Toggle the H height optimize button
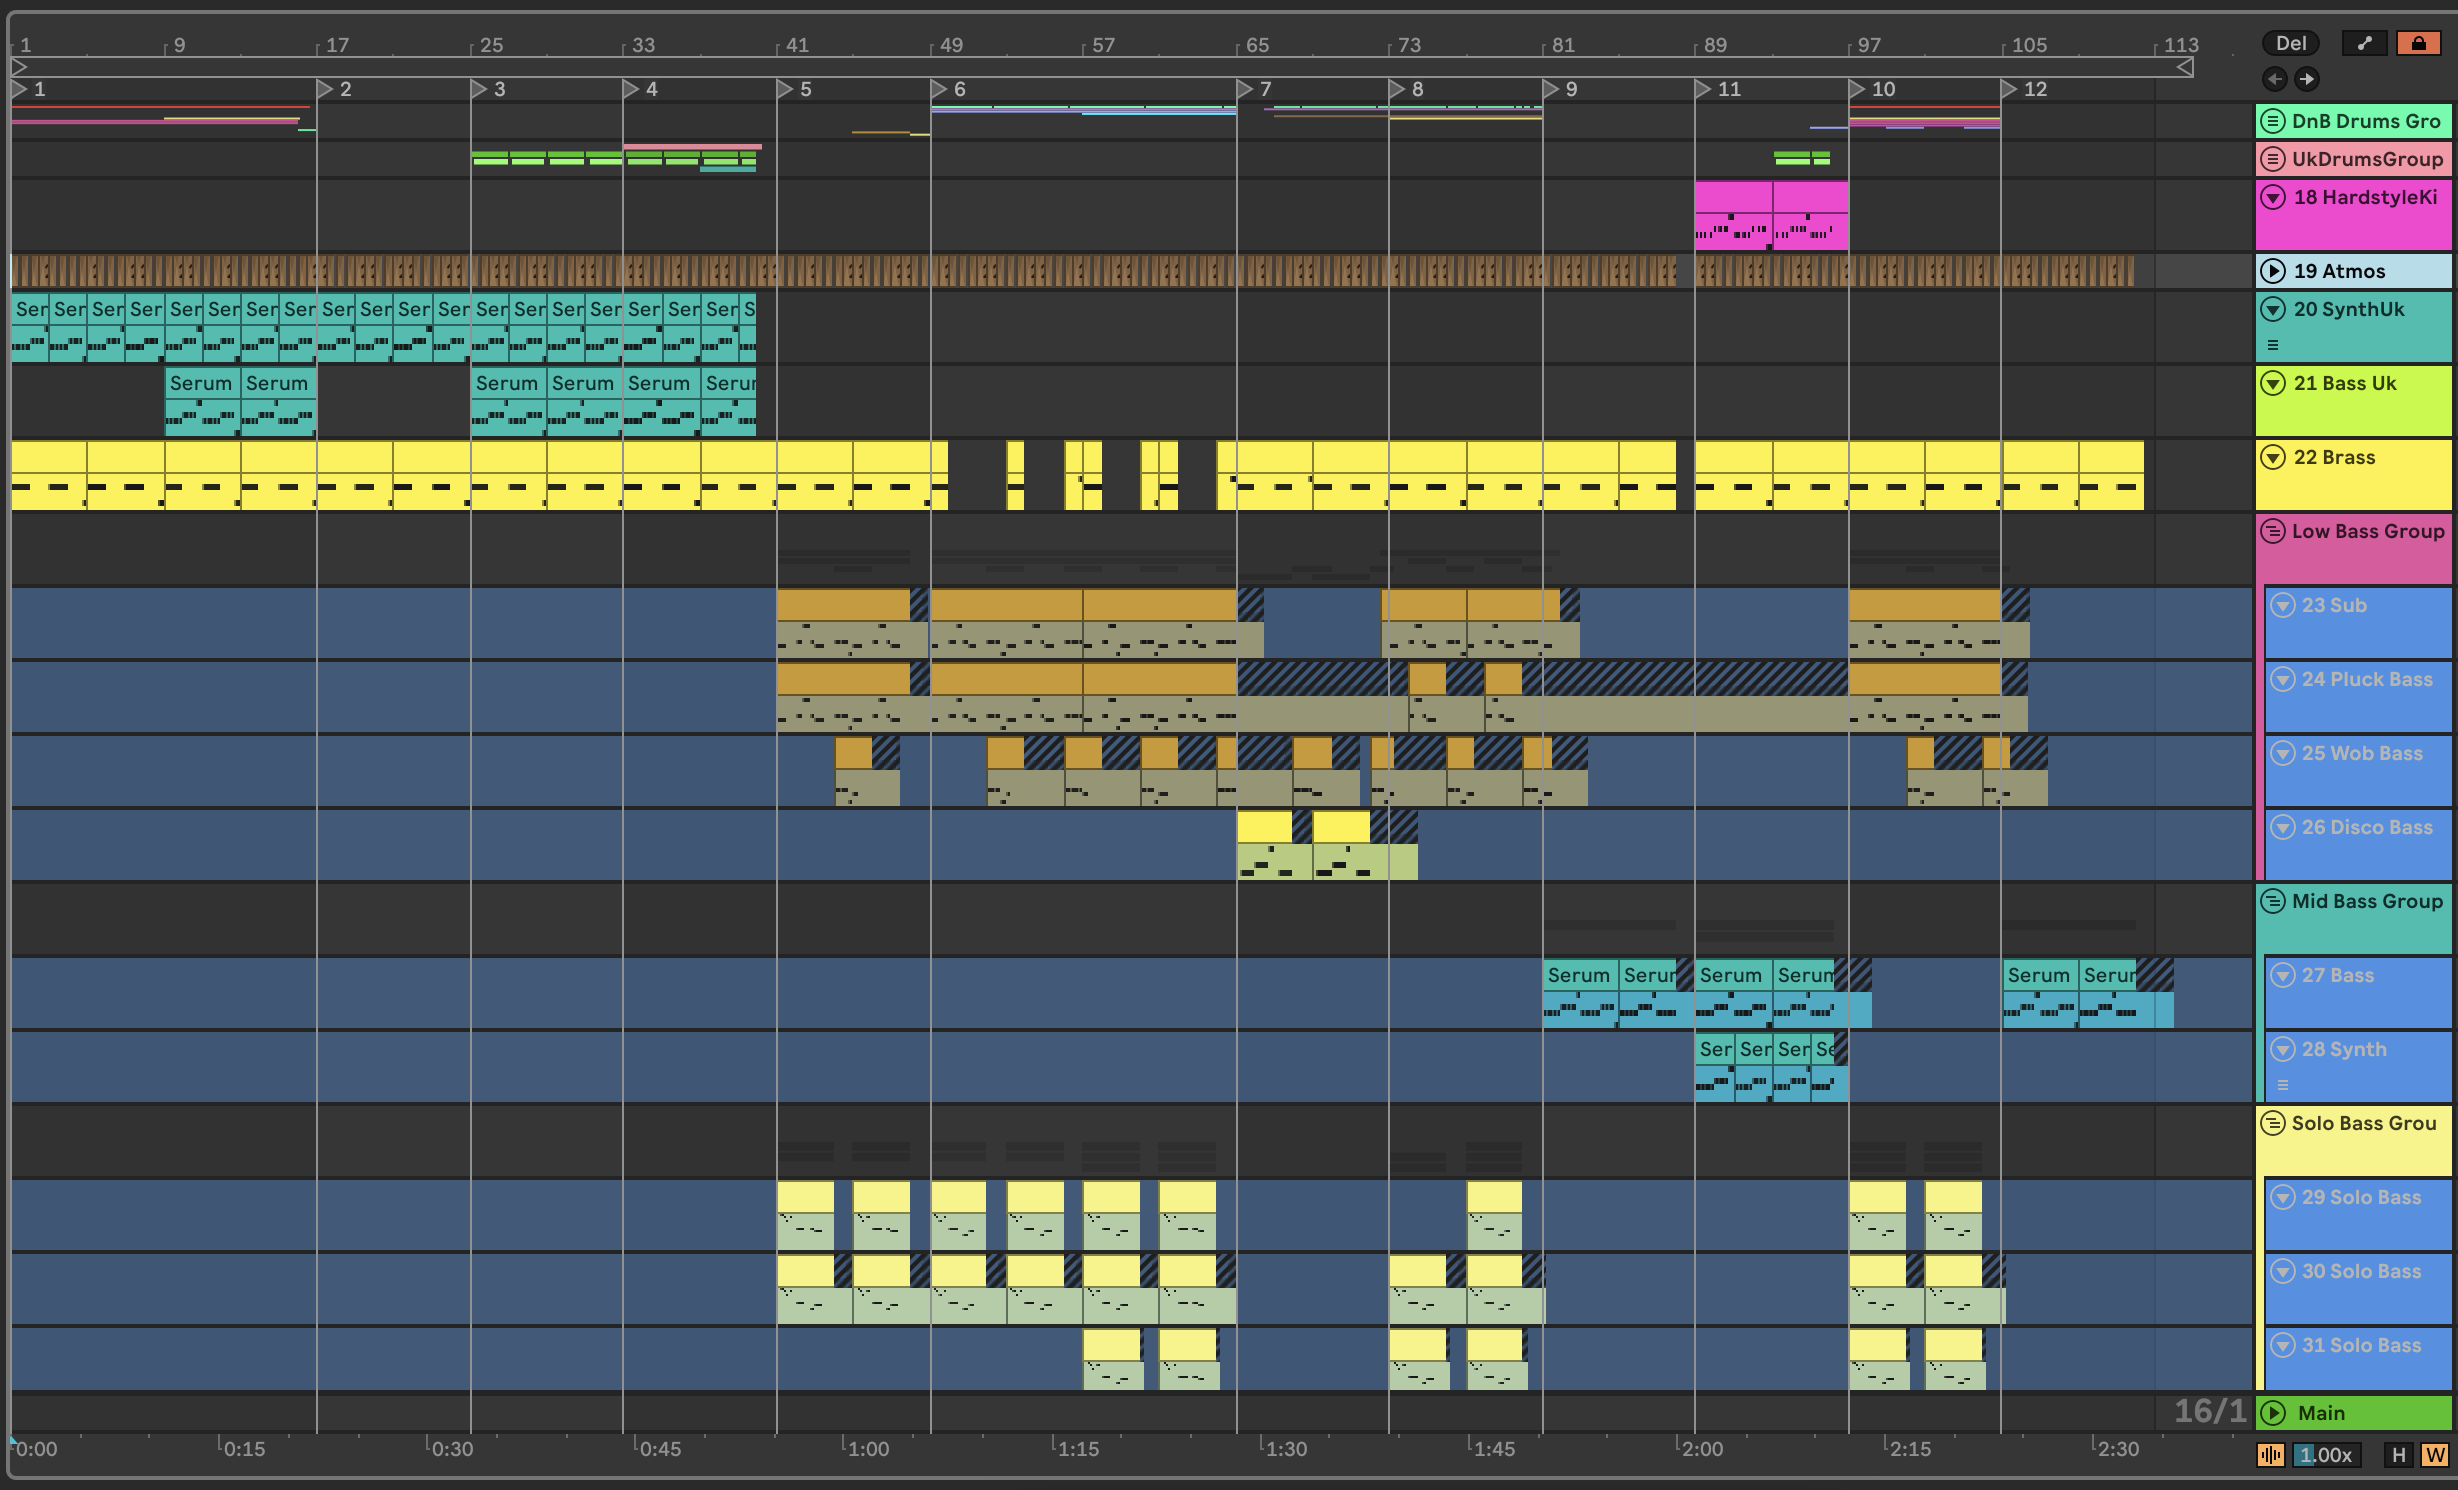The height and width of the screenshot is (1490, 2458). 2398,1455
